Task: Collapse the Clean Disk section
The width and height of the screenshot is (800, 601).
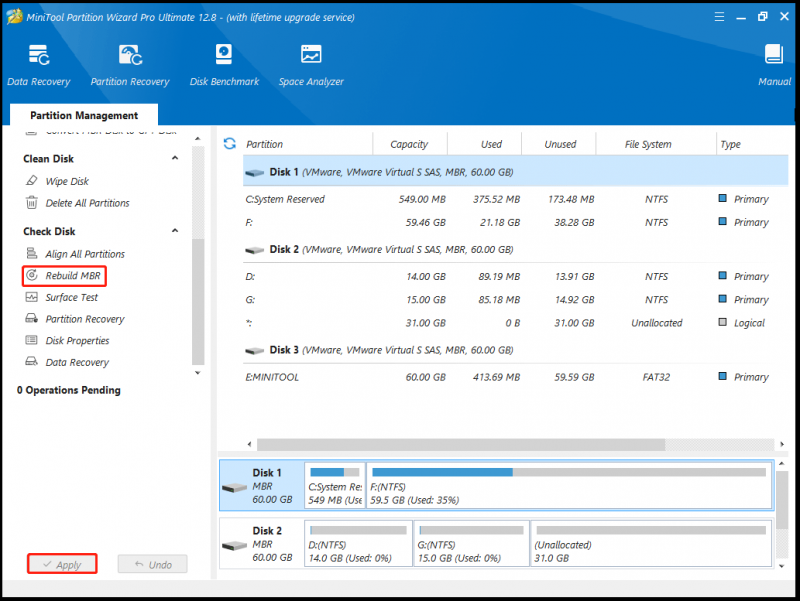Action: coord(175,158)
